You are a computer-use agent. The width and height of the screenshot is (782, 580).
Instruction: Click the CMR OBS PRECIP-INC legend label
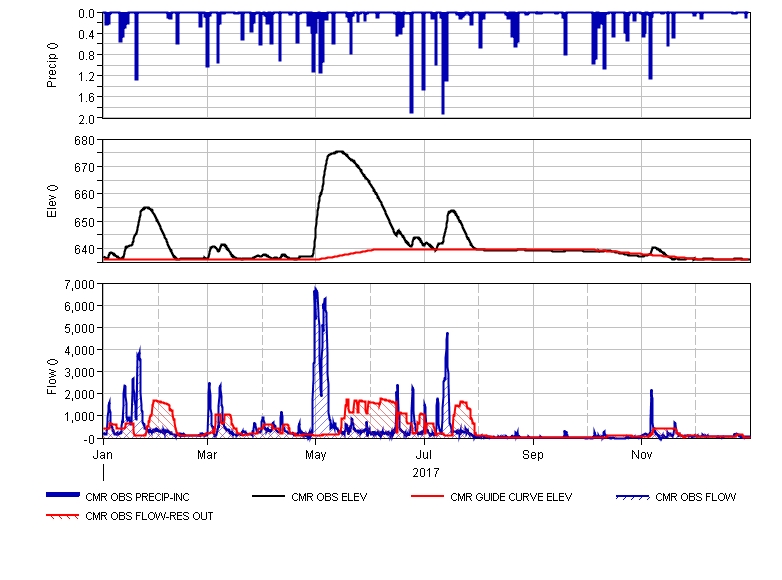pyautogui.click(x=137, y=497)
